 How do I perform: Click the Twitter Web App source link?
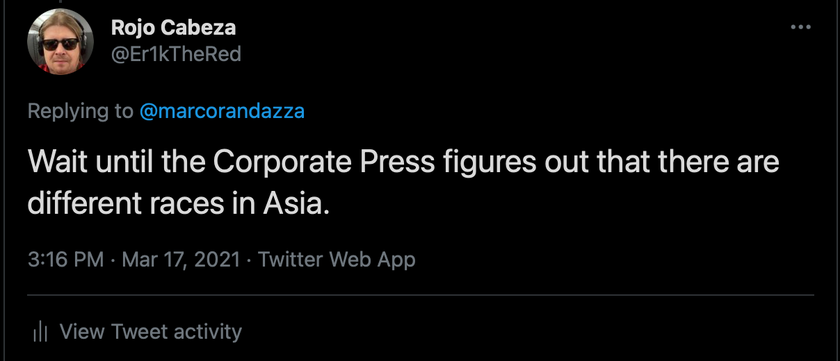336,260
